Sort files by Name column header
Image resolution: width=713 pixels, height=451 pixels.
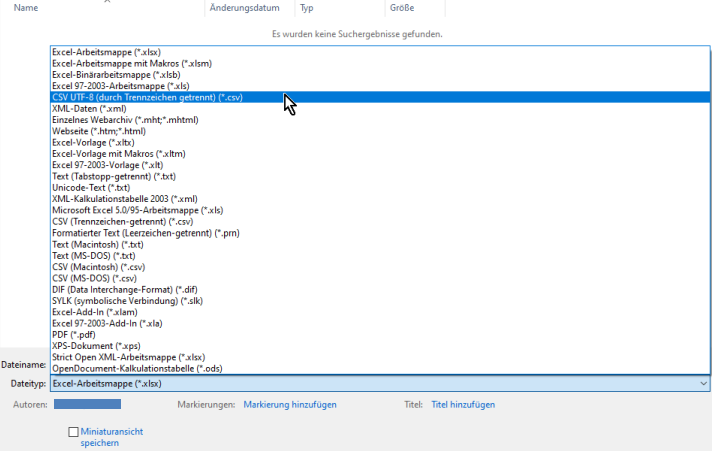[x=26, y=7]
